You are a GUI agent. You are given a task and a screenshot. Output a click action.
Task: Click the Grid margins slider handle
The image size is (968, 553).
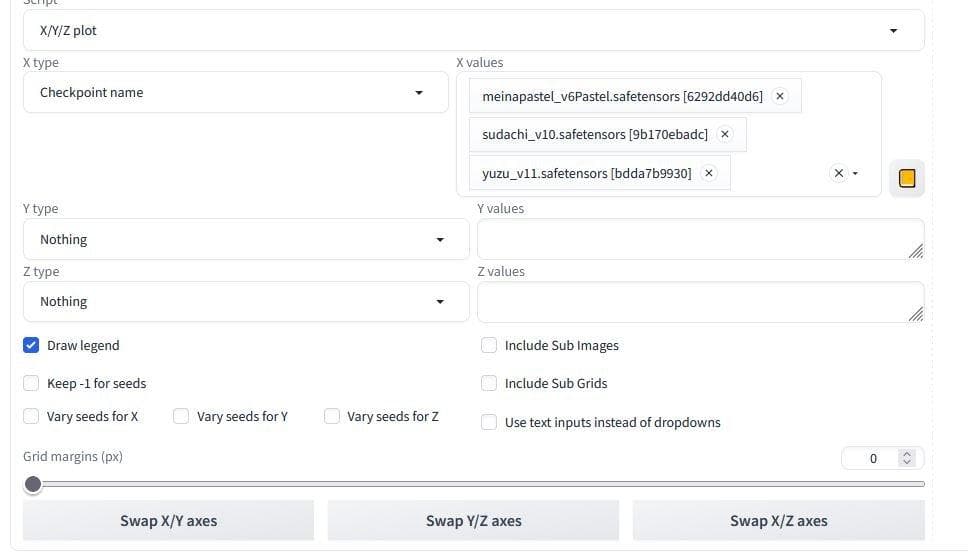point(33,484)
